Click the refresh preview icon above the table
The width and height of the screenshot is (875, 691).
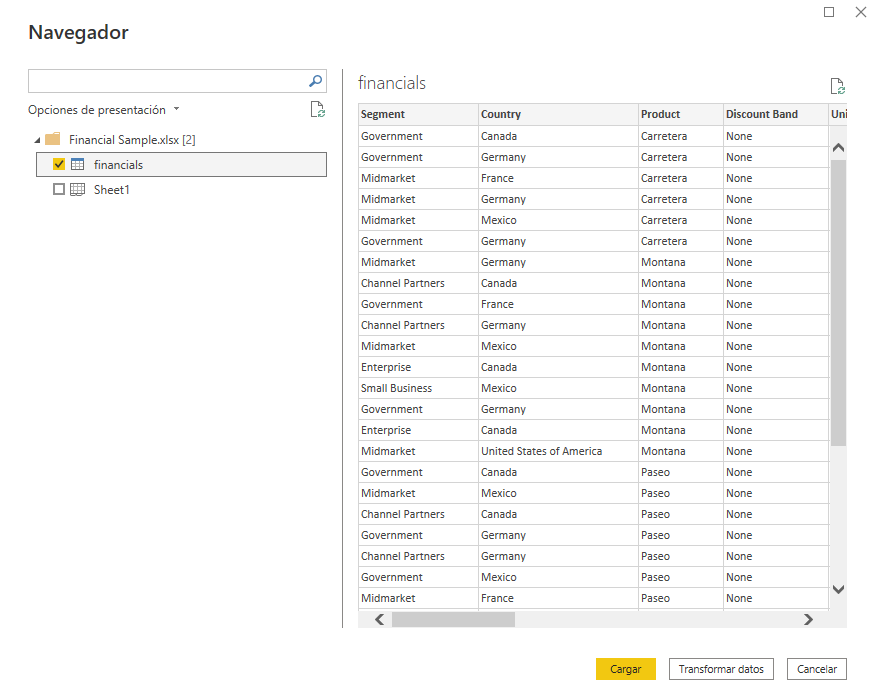[837, 87]
